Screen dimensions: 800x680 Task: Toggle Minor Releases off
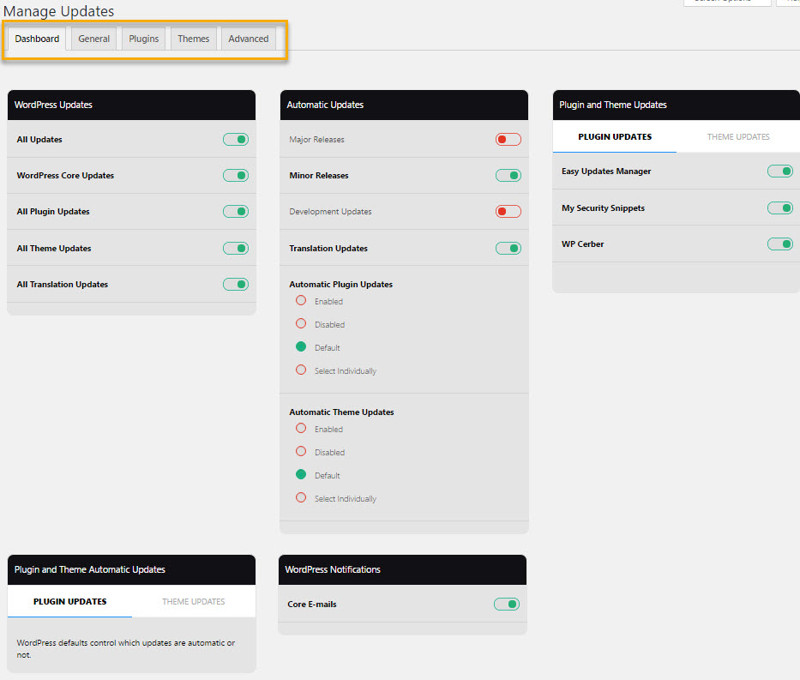tap(507, 175)
